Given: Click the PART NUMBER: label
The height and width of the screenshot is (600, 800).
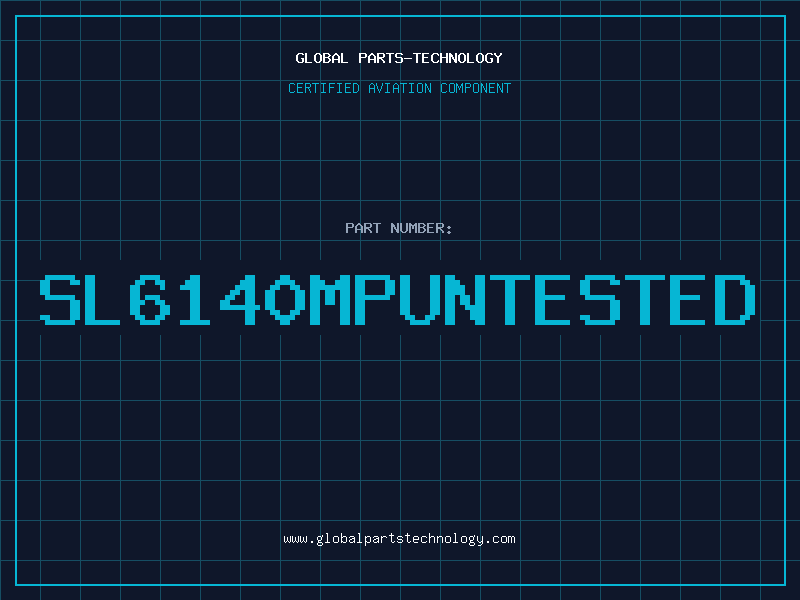Looking at the screenshot, I should click(398, 228).
